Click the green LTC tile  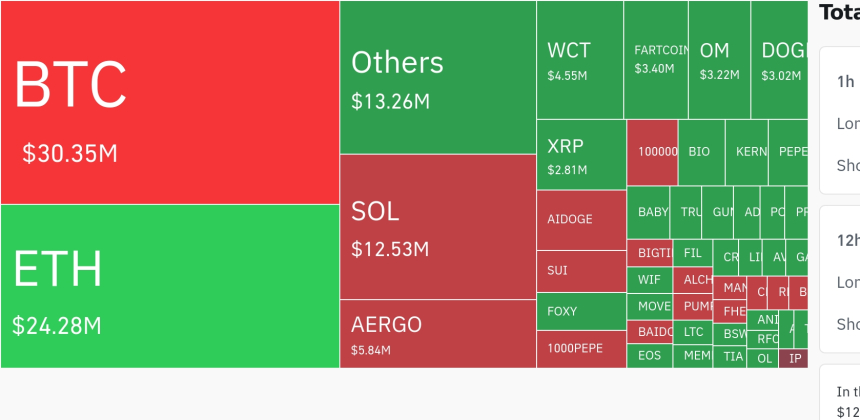click(693, 331)
